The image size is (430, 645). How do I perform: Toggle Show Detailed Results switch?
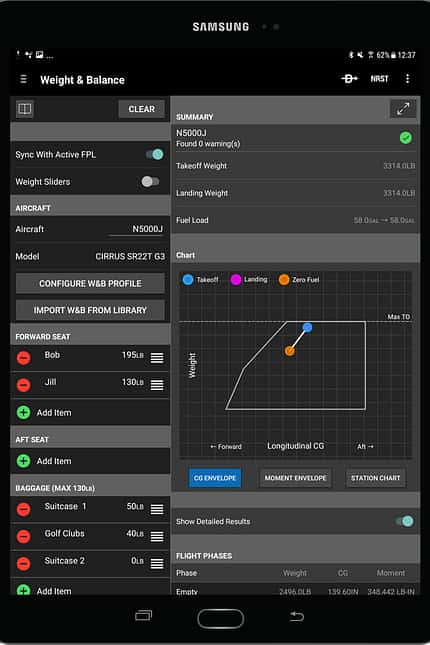[404, 521]
